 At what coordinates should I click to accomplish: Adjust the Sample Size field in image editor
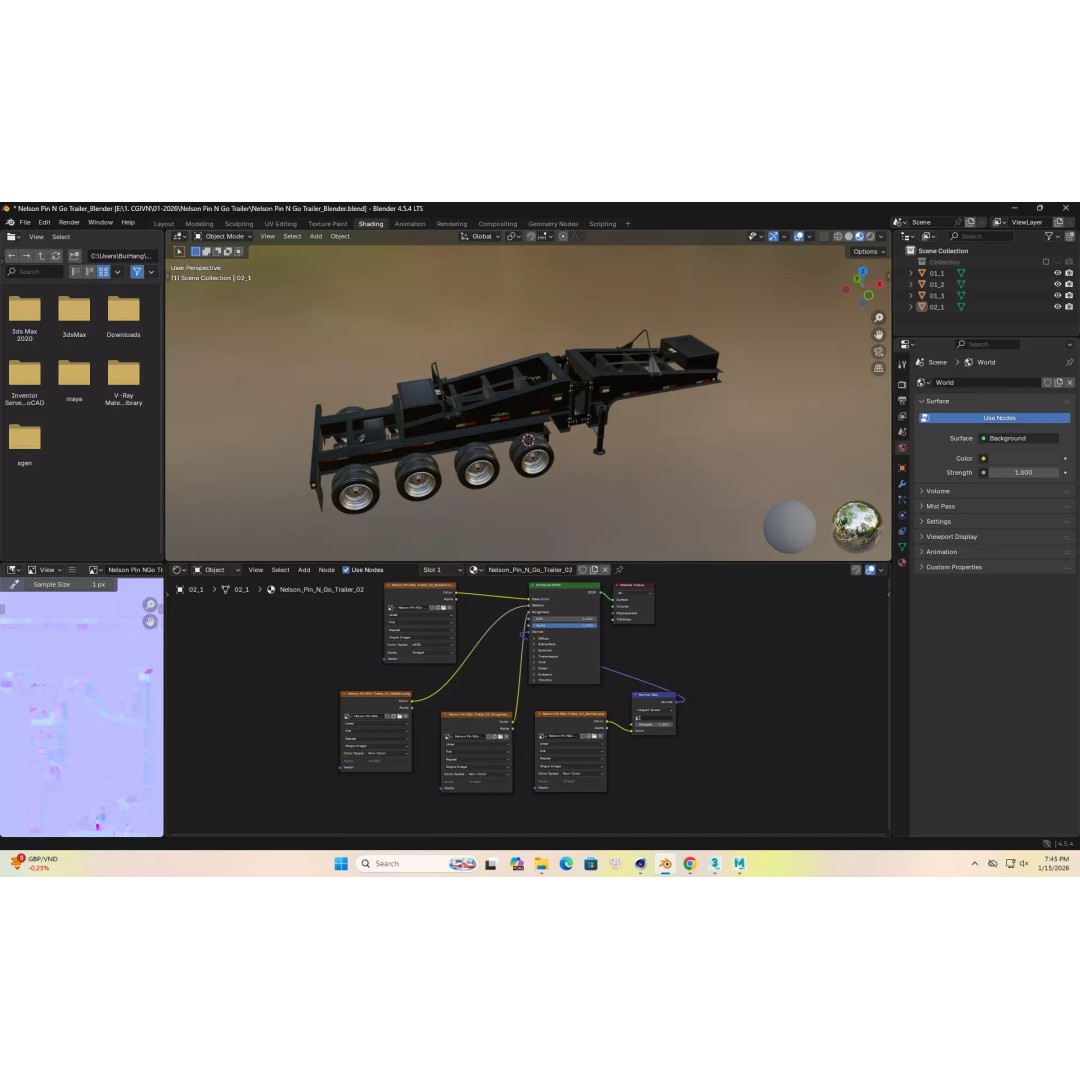pyautogui.click(x=69, y=584)
